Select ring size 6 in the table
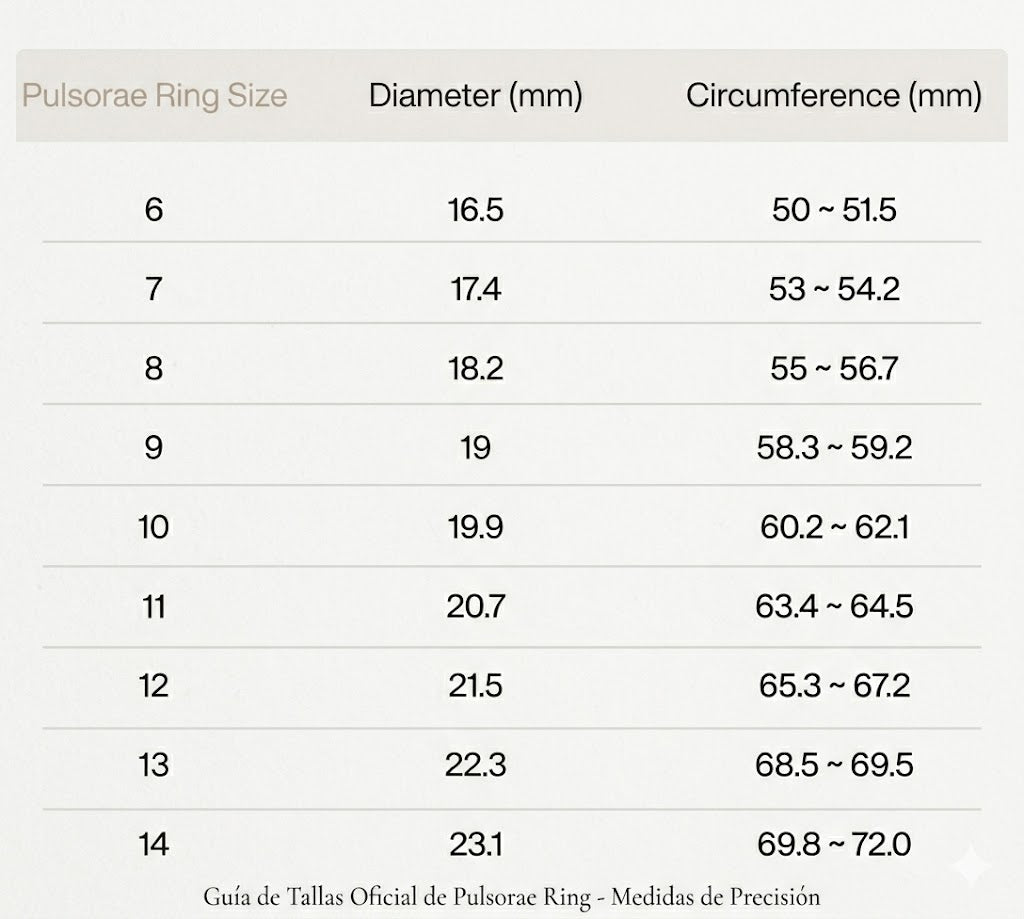 153,210
